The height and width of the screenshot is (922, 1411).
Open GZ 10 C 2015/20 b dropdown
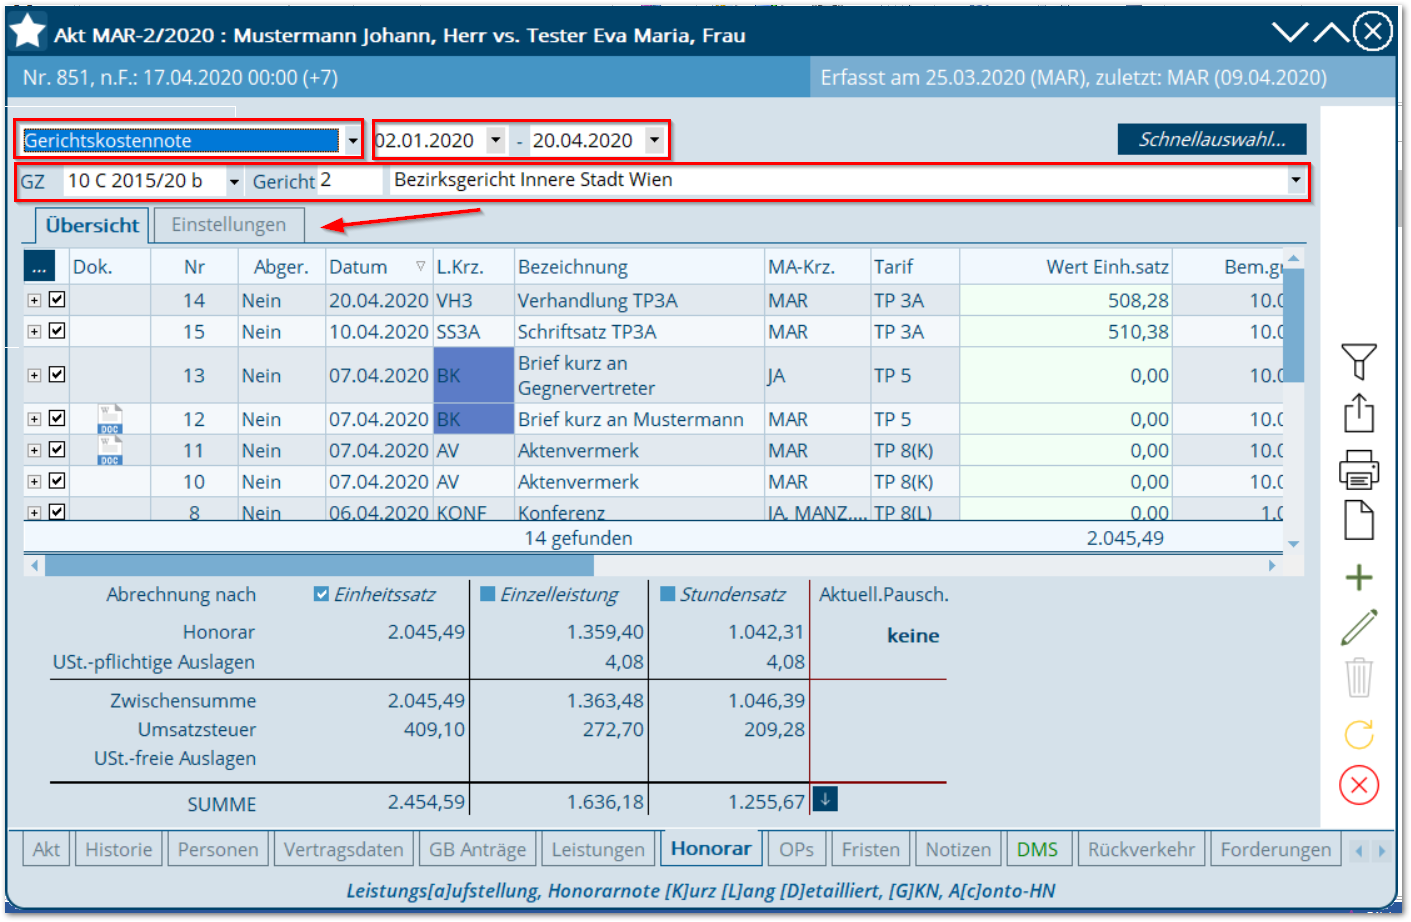coord(234,181)
